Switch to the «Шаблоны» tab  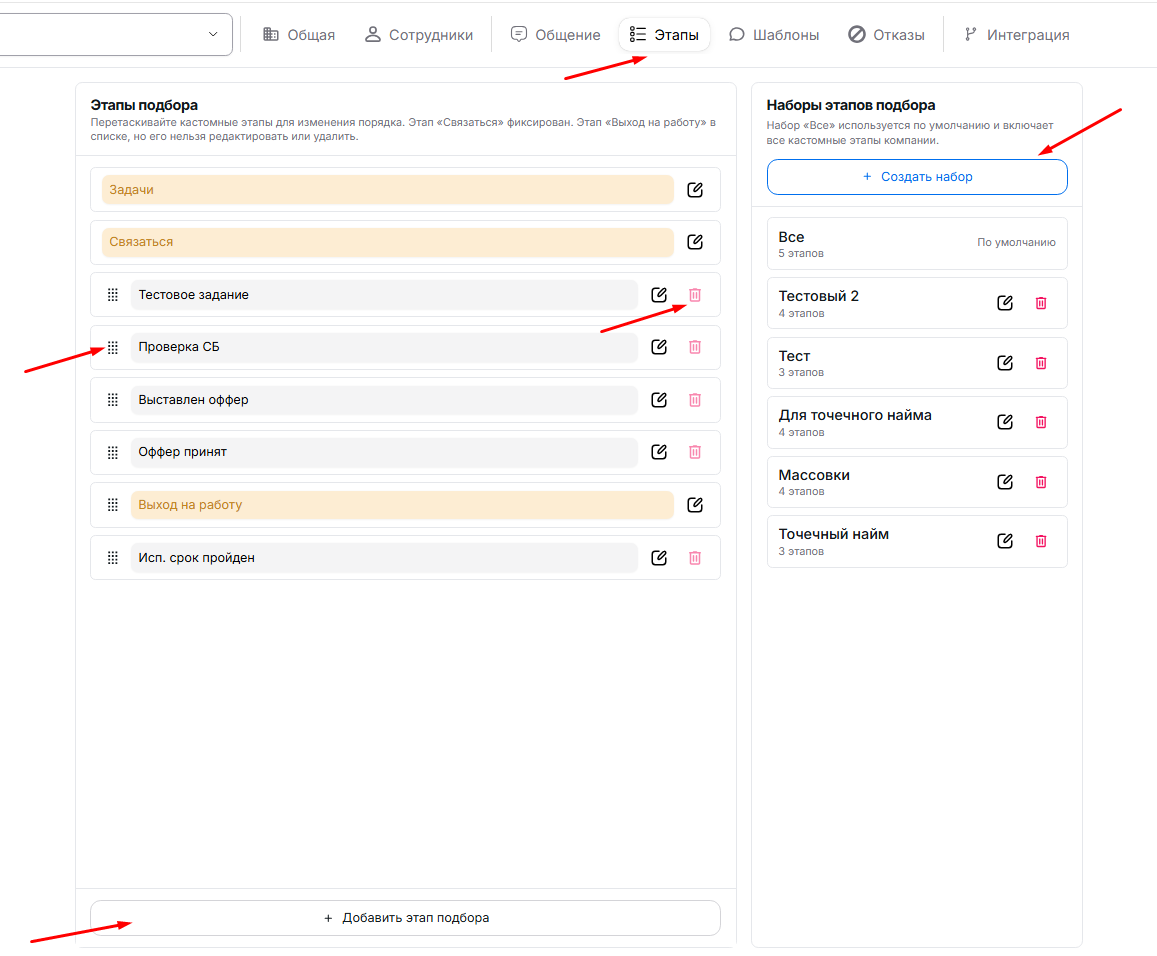pos(774,35)
